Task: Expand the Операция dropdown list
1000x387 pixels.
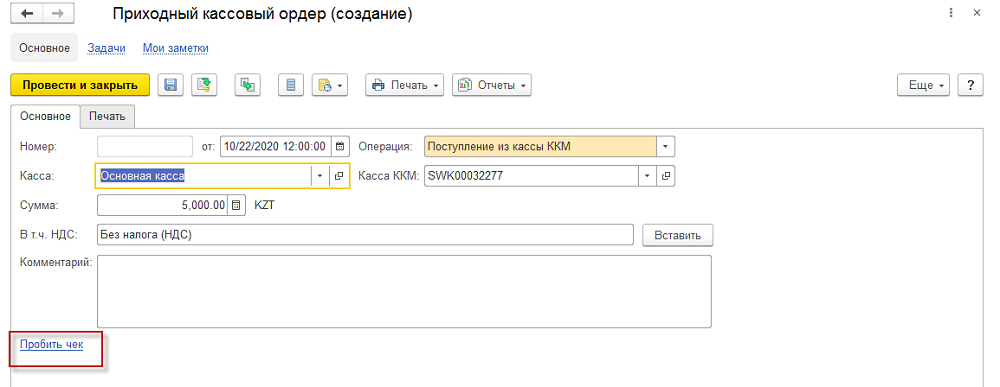Action: point(666,146)
